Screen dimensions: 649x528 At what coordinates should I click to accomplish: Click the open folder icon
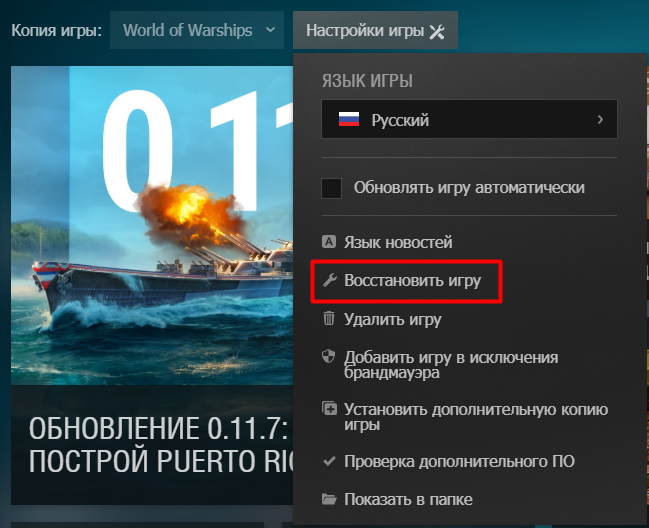click(329, 499)
